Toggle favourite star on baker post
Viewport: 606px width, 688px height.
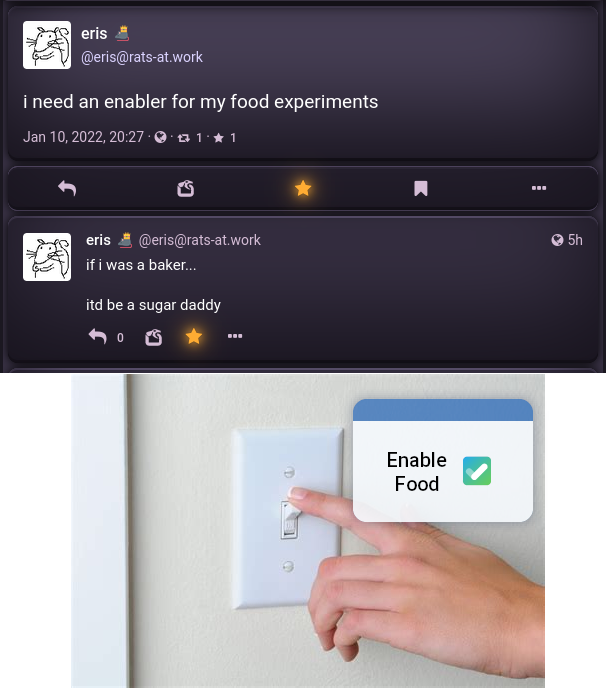(194, 337)
